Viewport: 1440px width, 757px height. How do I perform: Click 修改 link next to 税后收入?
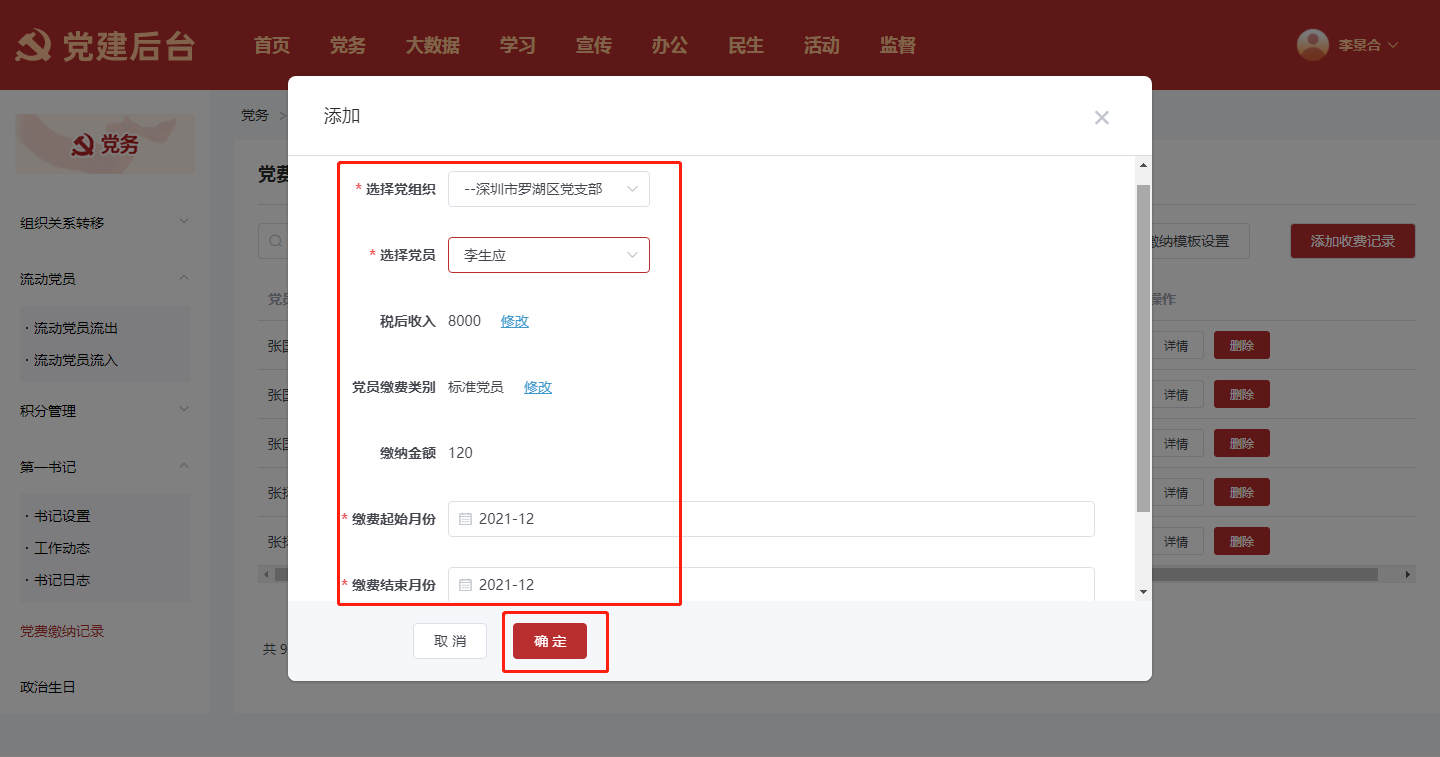click(514, 321)
